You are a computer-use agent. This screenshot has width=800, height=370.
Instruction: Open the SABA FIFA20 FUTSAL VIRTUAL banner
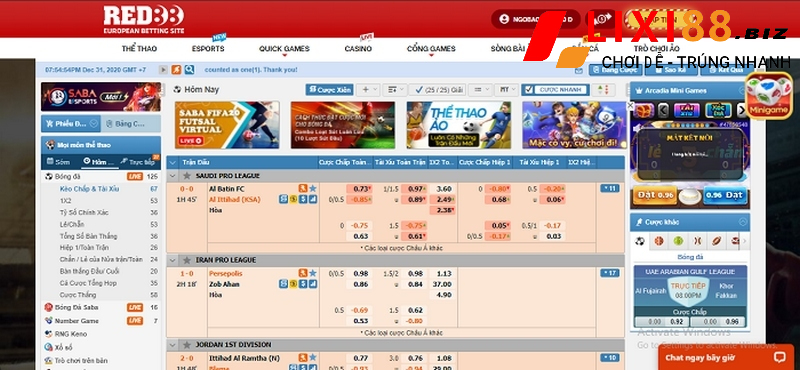(227, 125)
